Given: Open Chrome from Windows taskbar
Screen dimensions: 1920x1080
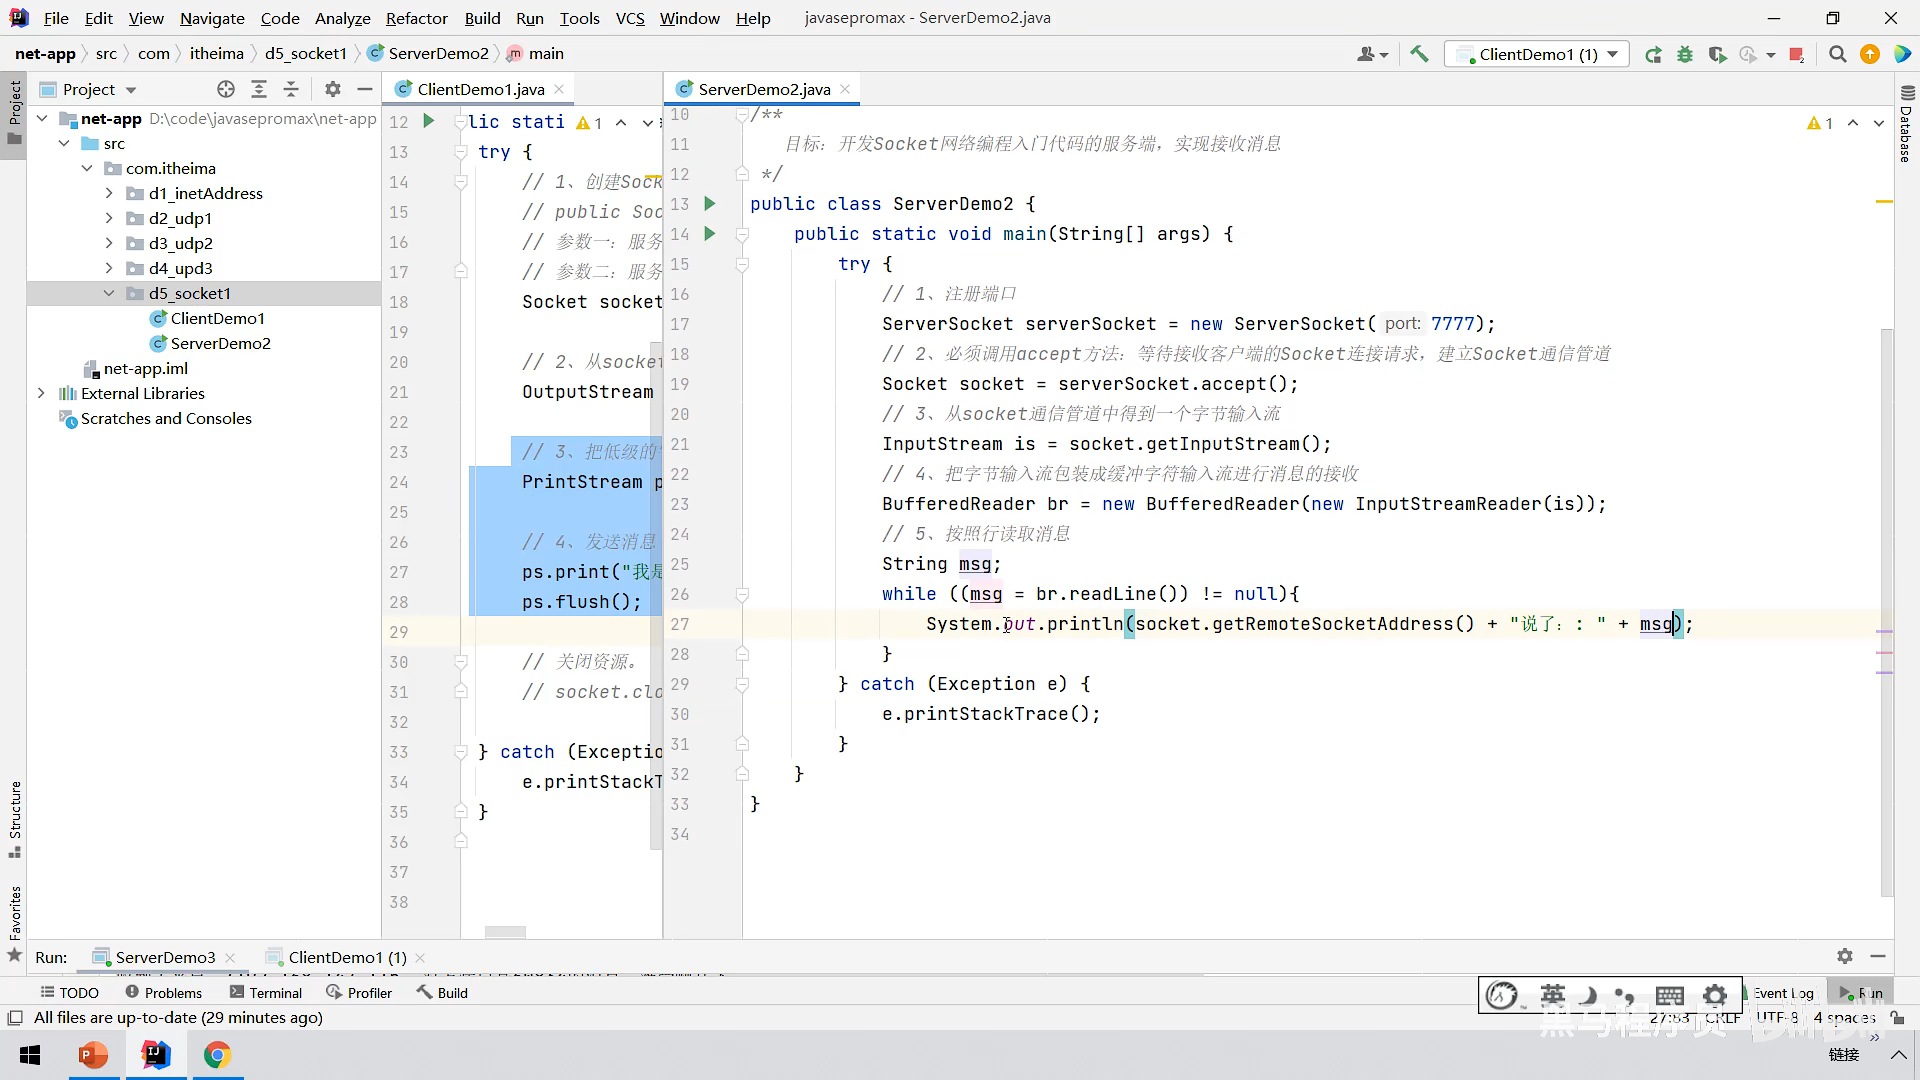Looking at the screenshot, I should (217, 1055).
